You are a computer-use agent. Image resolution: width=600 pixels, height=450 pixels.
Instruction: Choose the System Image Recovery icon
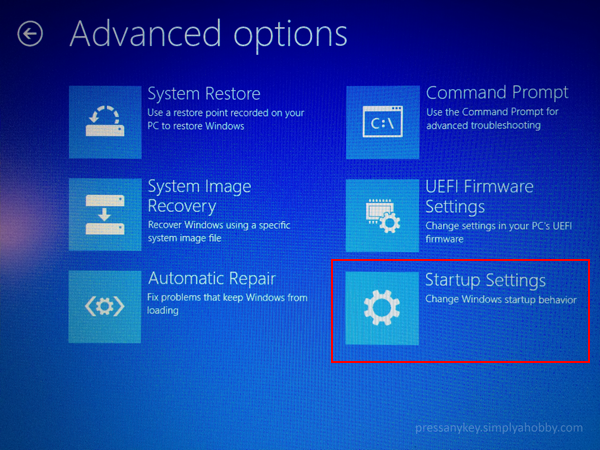[105, 214]
